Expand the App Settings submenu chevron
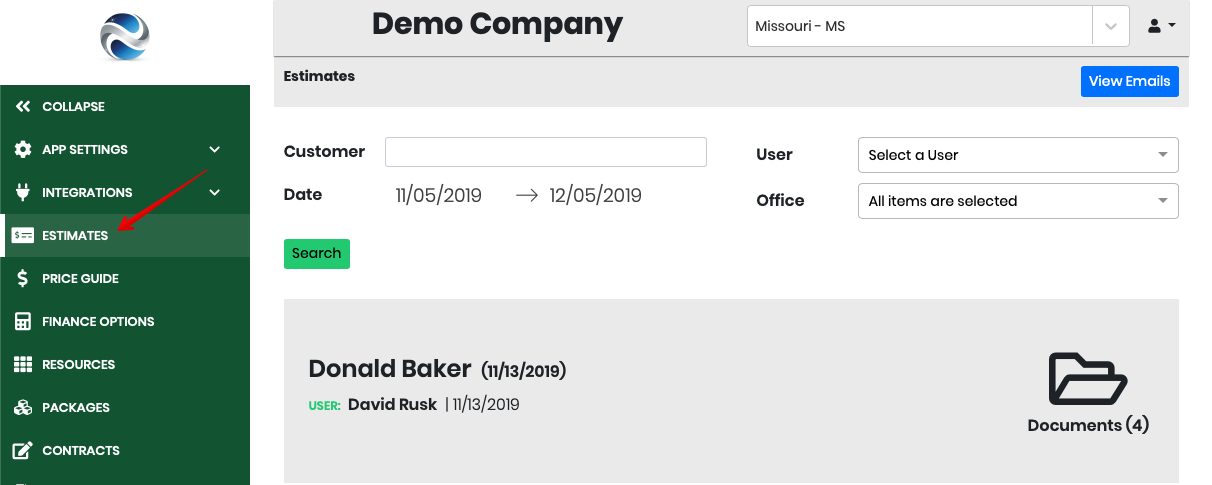Image resolution: width=1212 pixels, height=485 pixels. click(214, 149)
